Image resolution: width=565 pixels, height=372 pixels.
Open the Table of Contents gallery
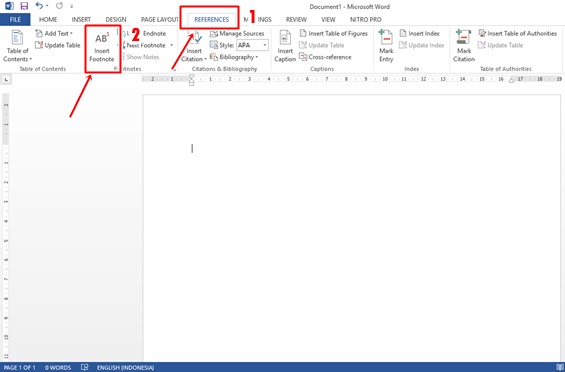[x=17, y=46]
